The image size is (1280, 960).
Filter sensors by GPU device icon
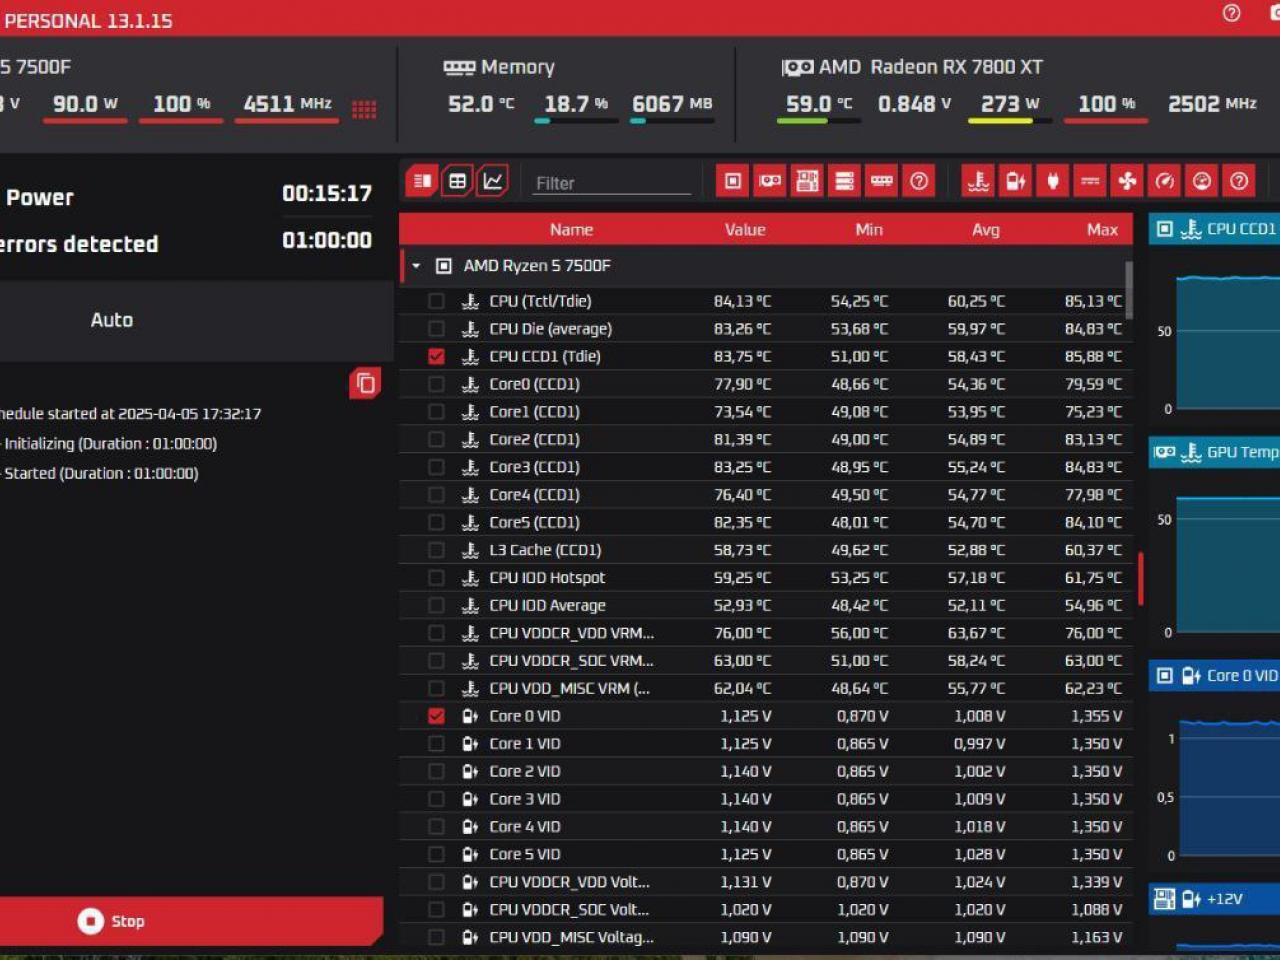(770, 181)
